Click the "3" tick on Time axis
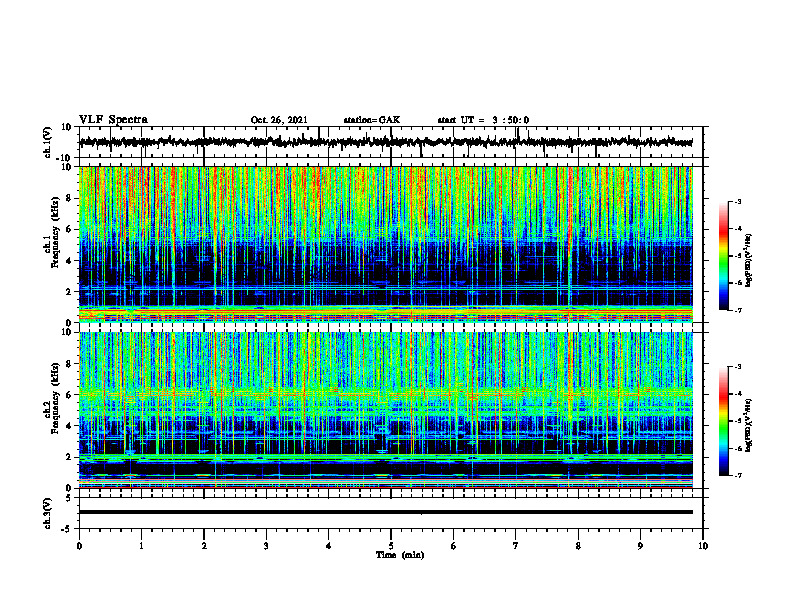The width and height of the screenshot is (792, 612). pos(266,546)
